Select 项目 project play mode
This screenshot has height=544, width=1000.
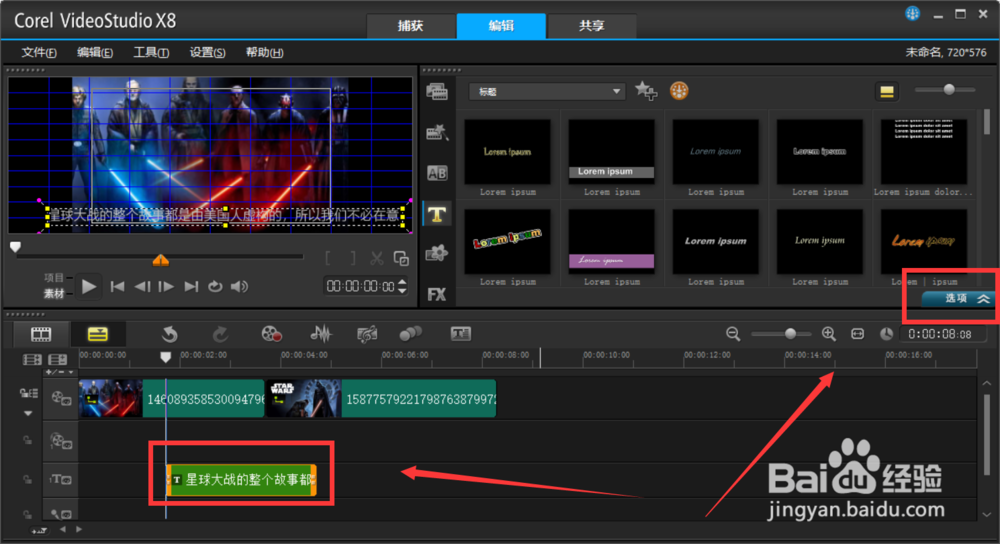click(x=54, y=277)
